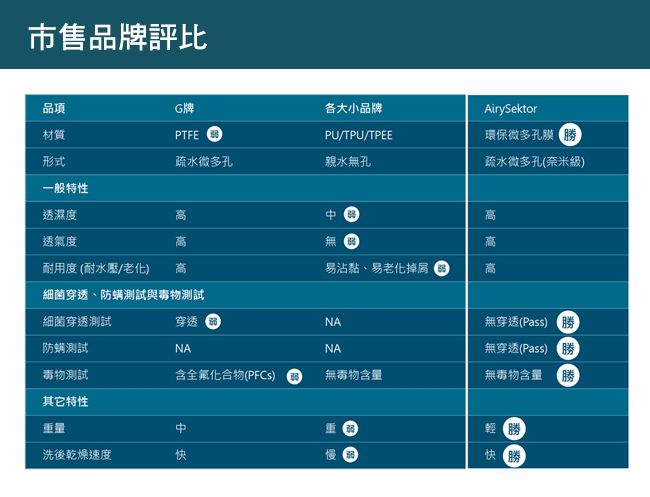The height and width of the screenshot is (497, 650).
Task: Click the 弱 badge in the 透濕度 row
Action: pos(352,214)
